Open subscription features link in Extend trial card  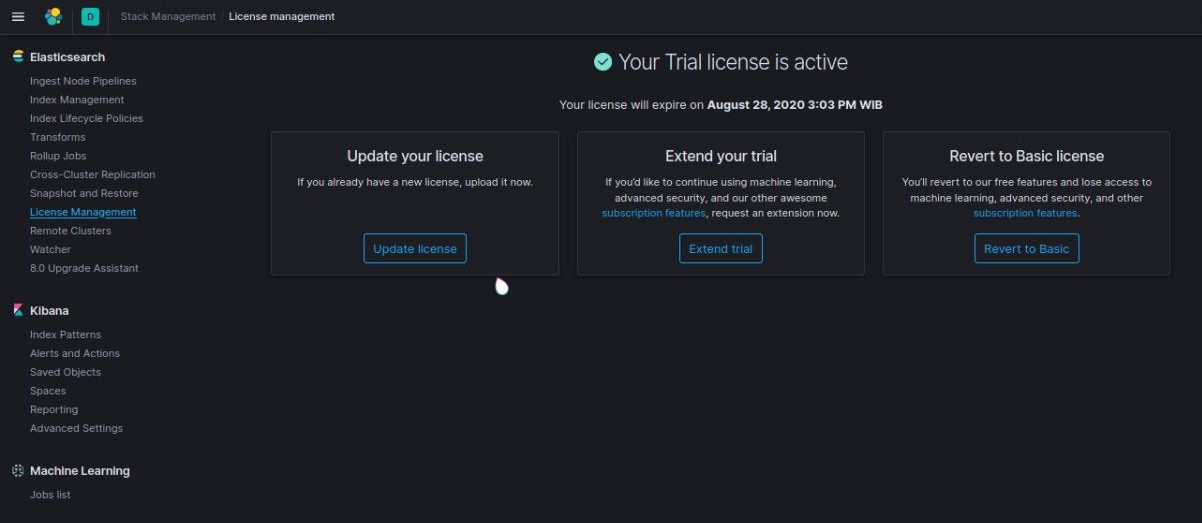pos(653,213)
